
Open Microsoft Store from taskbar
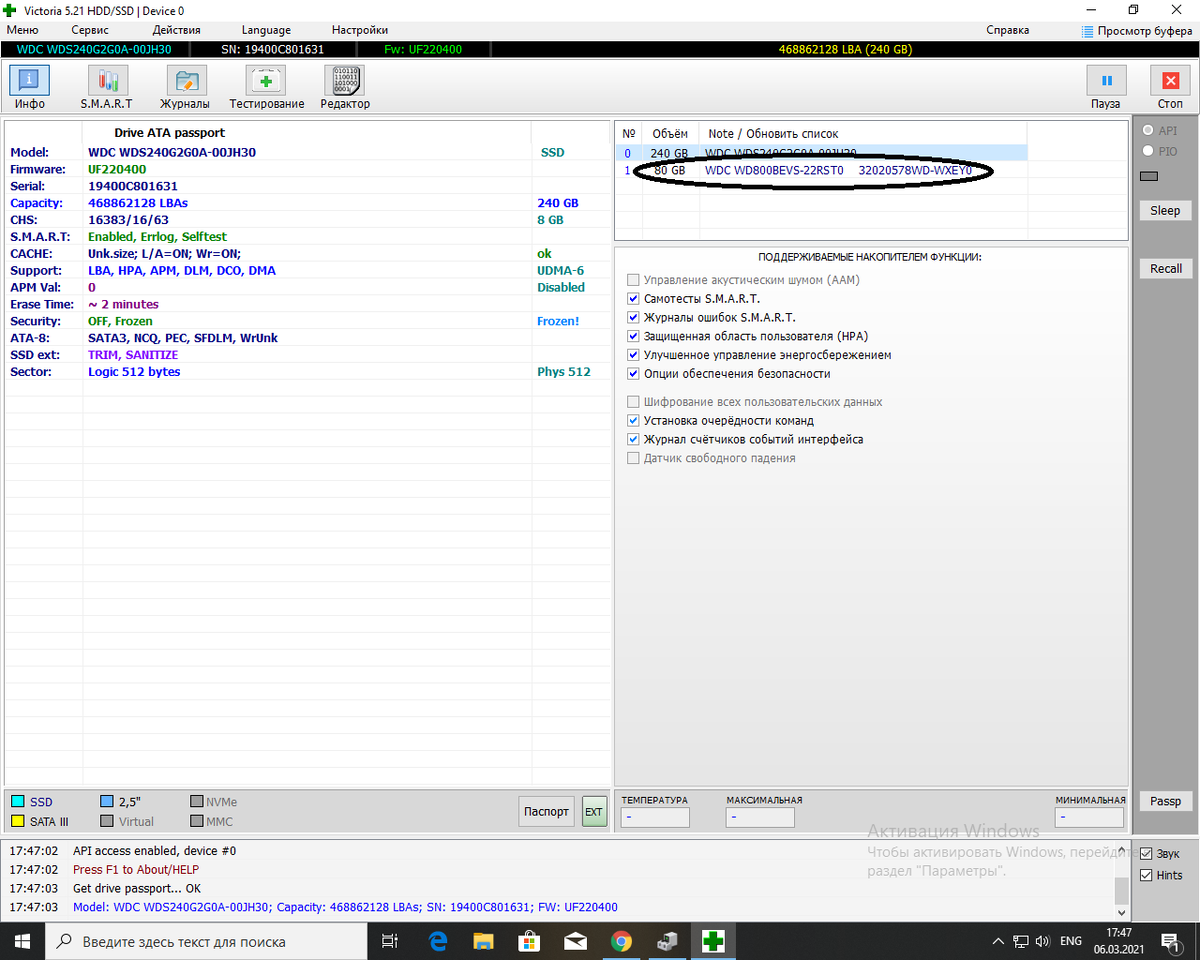pyautogui.click(x=529, y=941)
